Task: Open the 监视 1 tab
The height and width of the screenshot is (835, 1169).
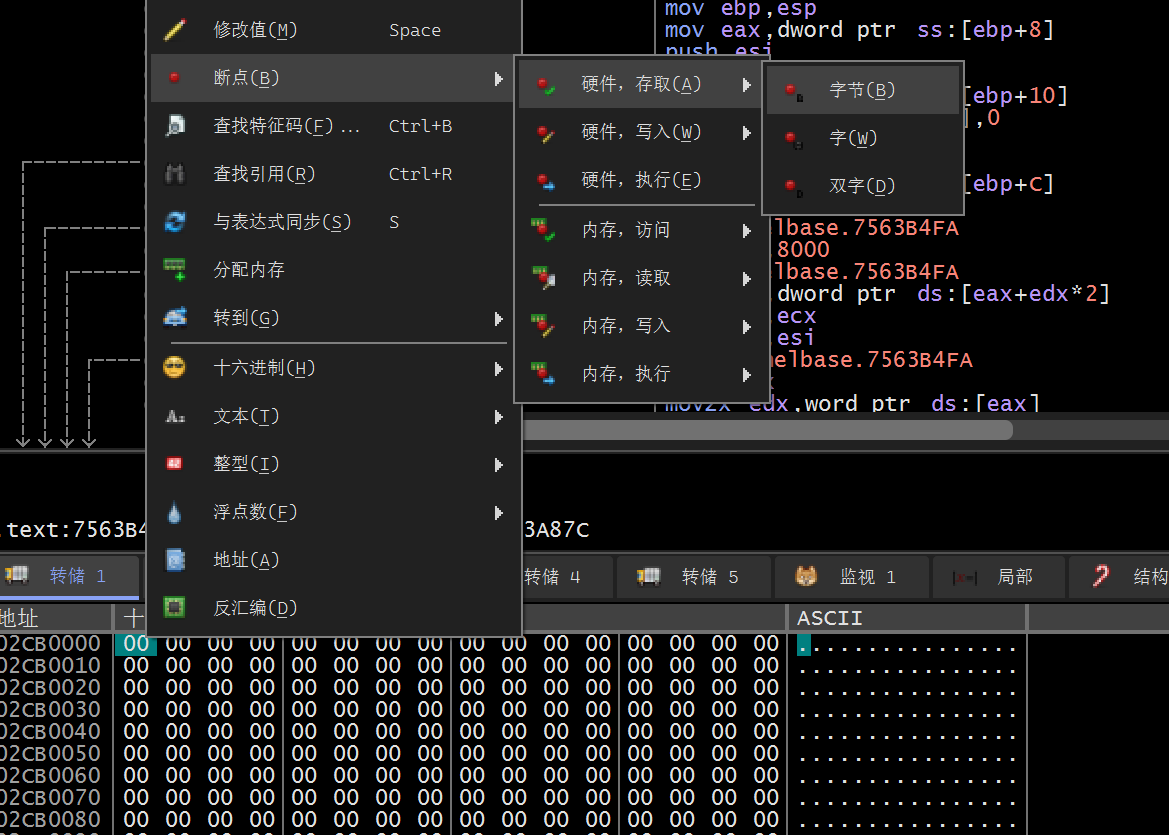Action: click(x=852, y=576)
